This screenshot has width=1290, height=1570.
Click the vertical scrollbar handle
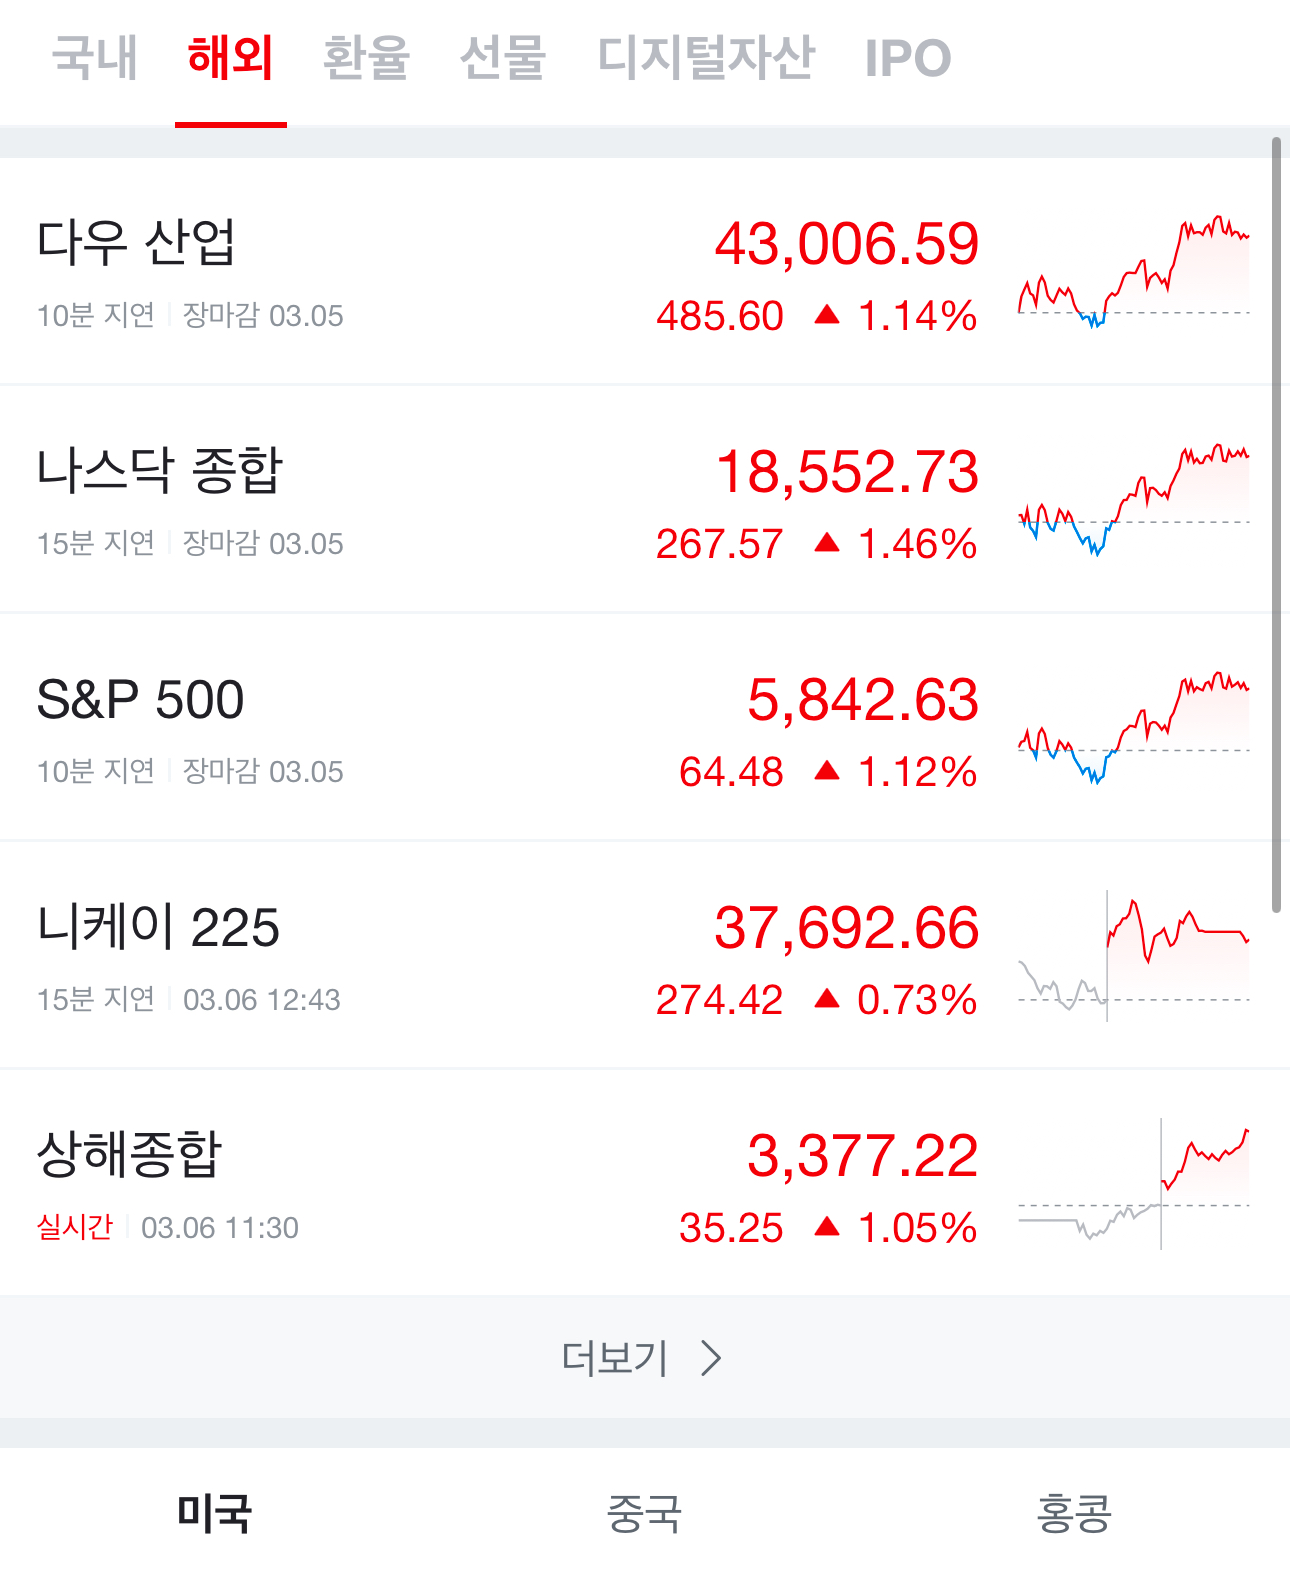(x=1277, y=524)
